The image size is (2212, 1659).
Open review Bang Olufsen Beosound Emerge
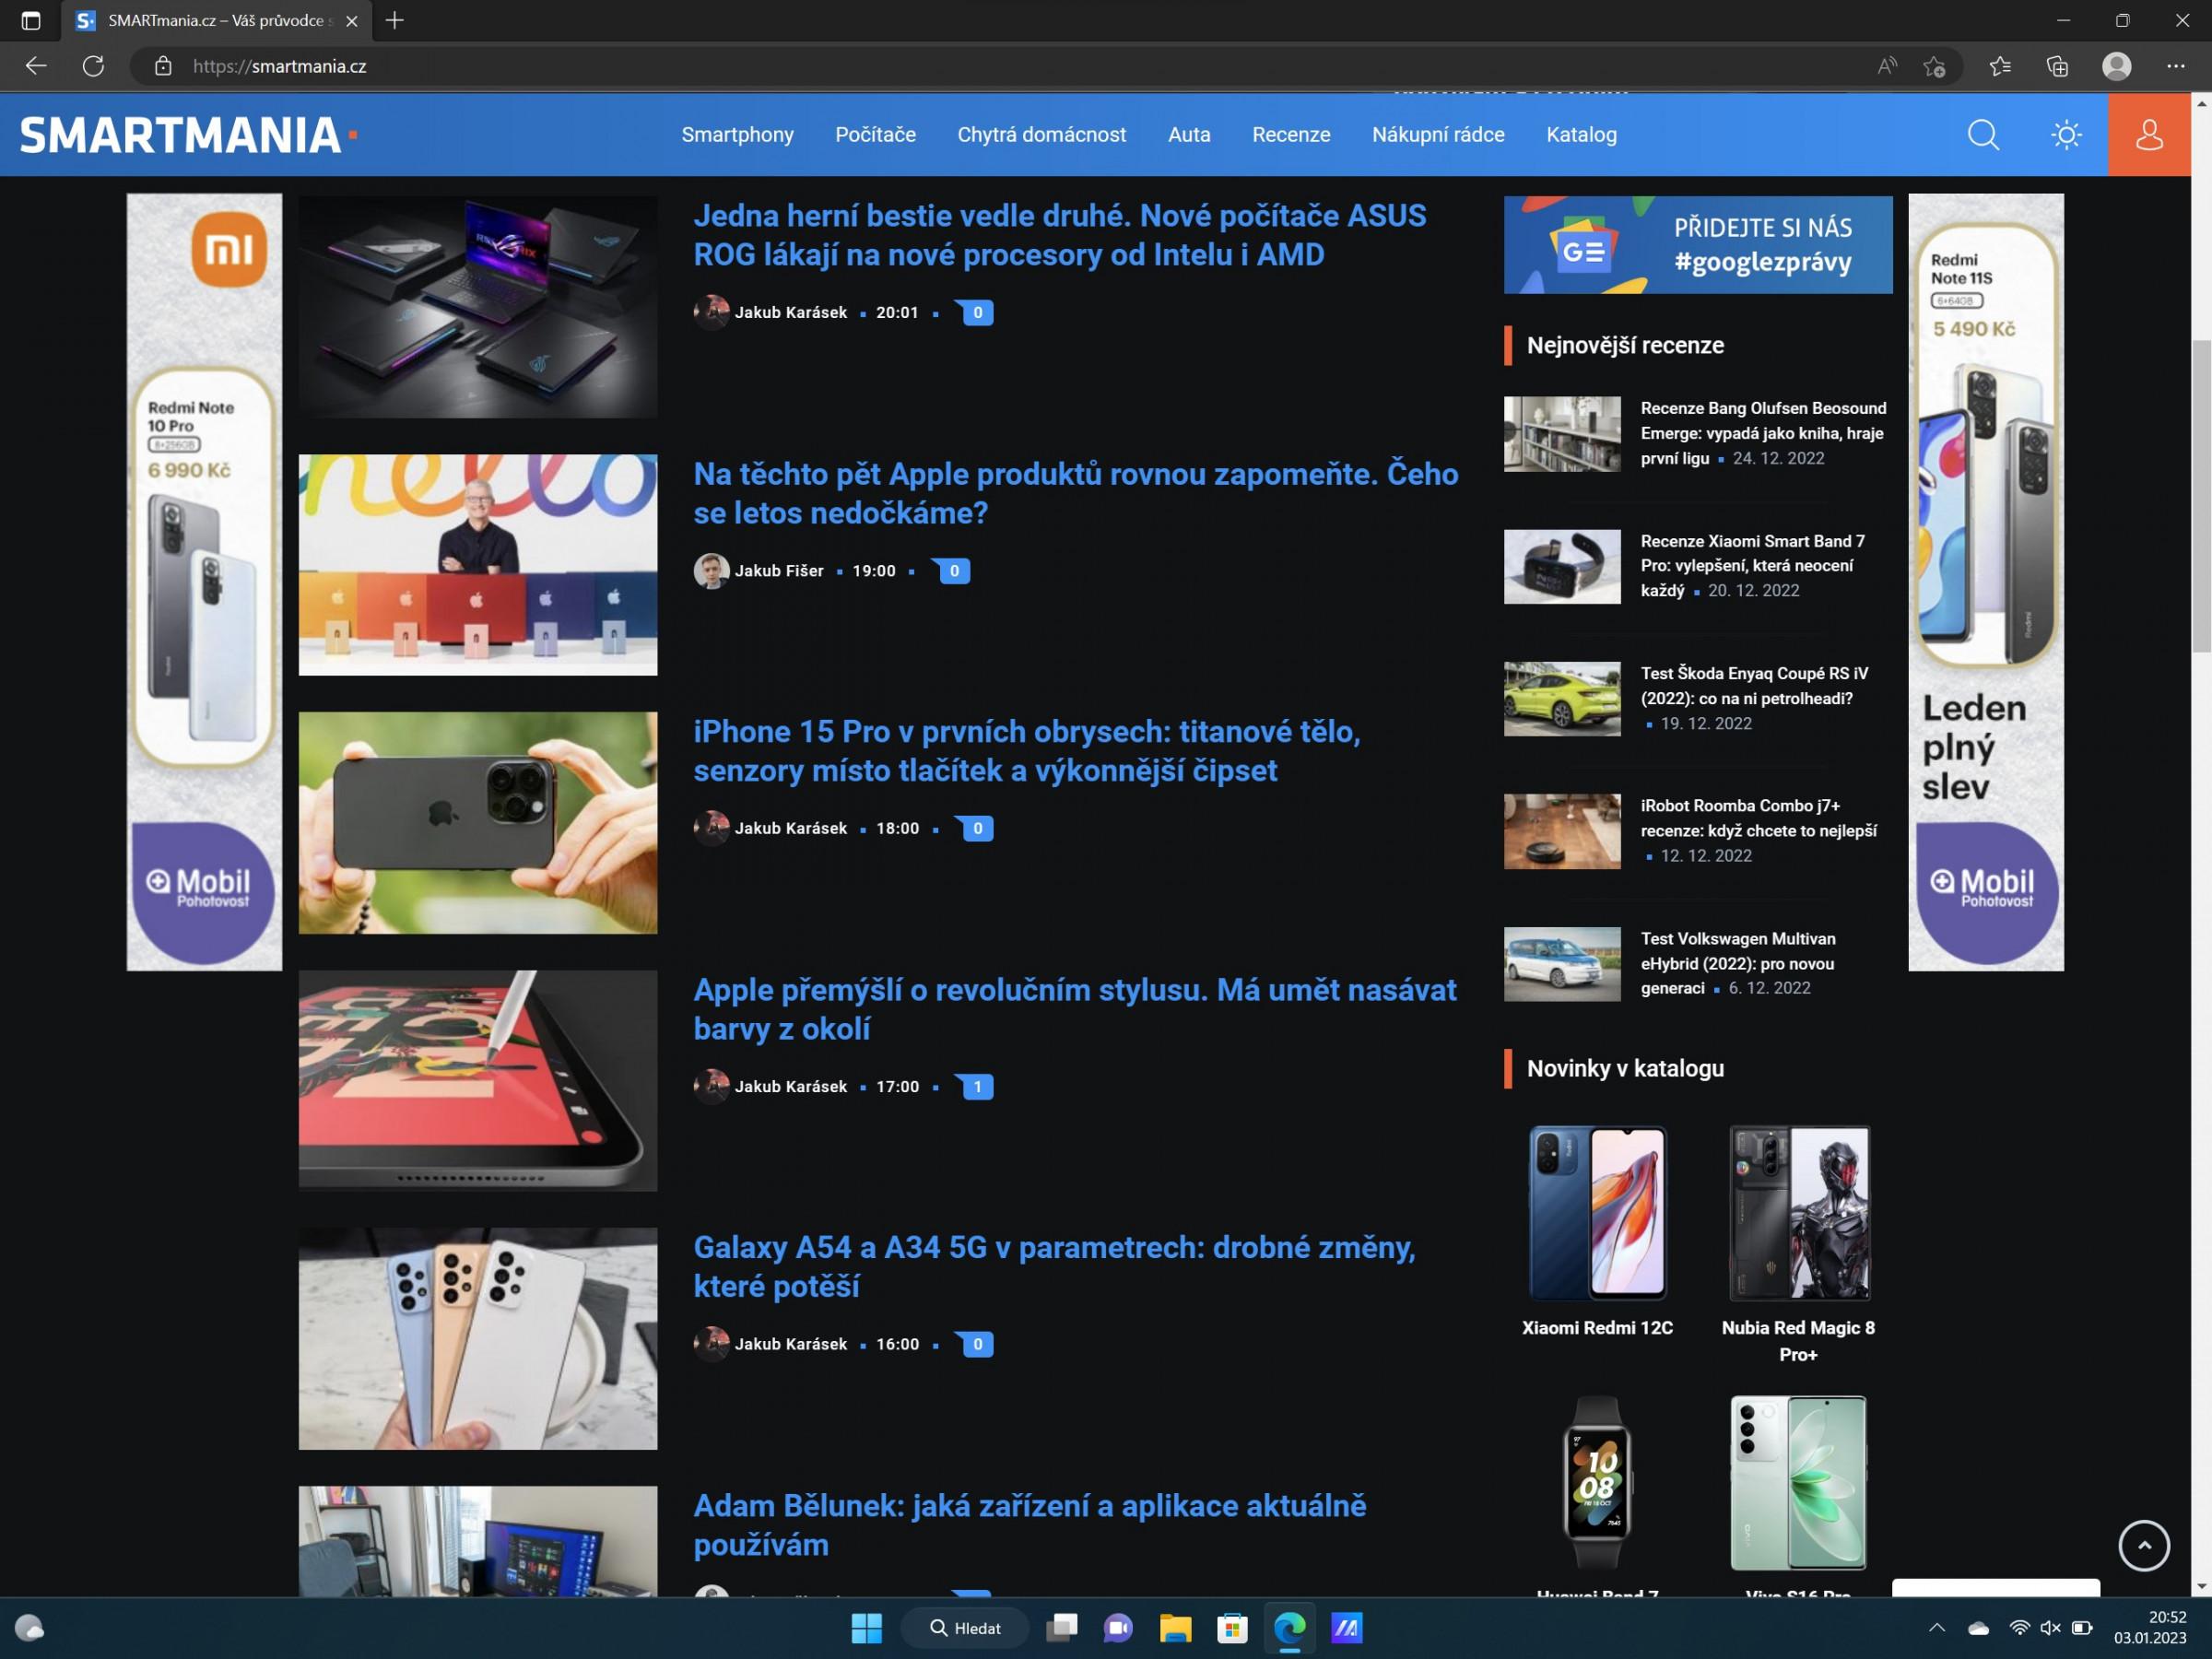[1763, 433]
